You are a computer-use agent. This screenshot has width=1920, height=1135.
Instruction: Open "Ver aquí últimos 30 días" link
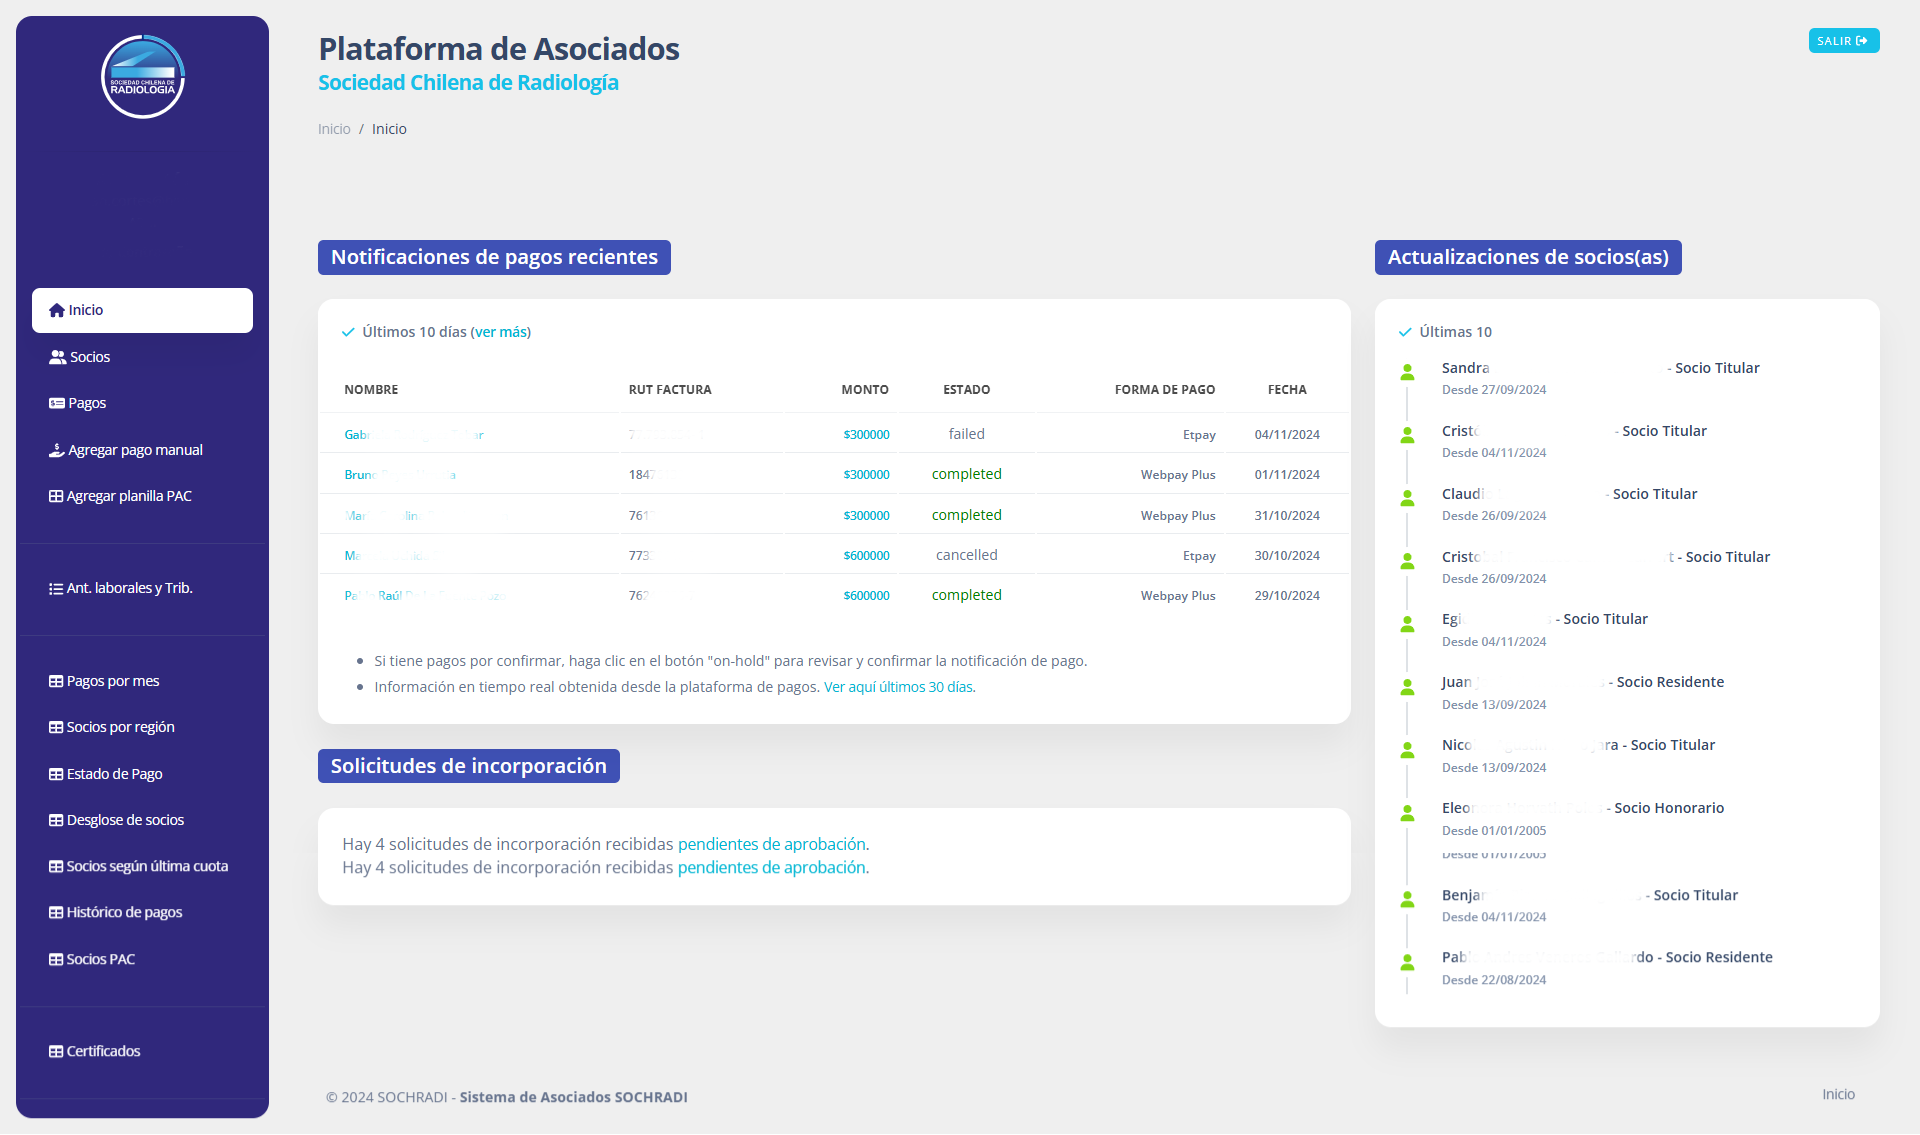click(897, 687)
